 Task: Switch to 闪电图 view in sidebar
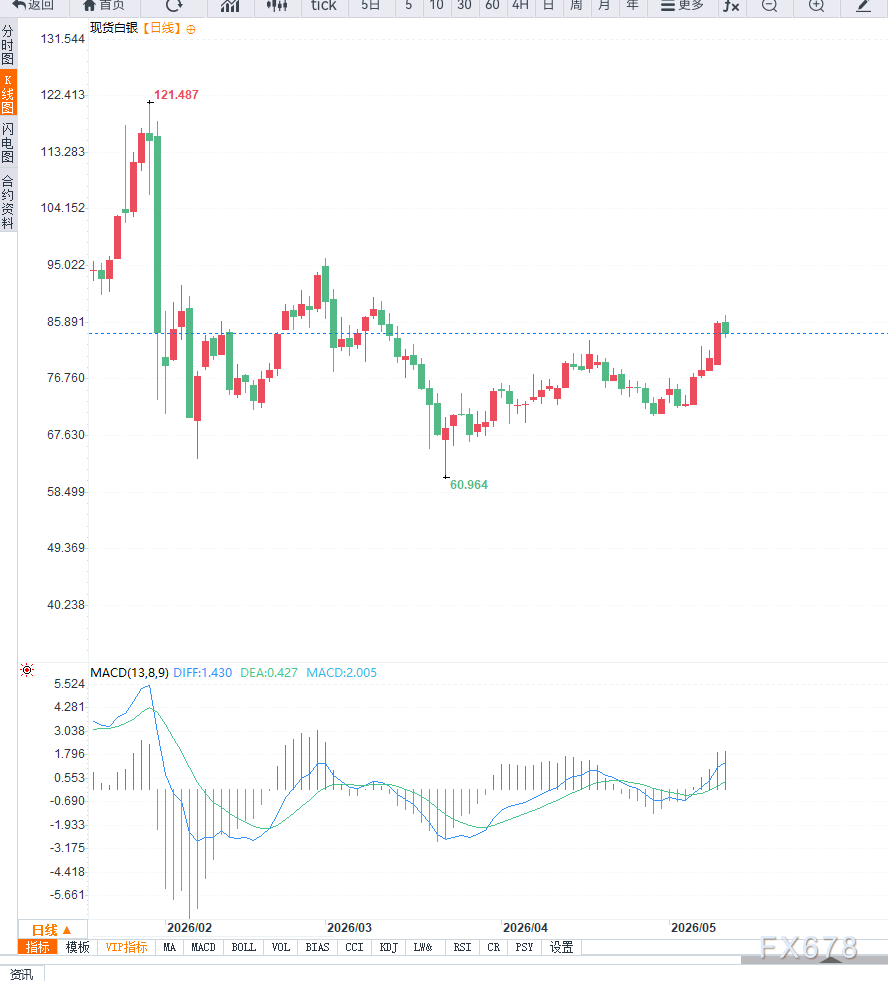(8, 143)
